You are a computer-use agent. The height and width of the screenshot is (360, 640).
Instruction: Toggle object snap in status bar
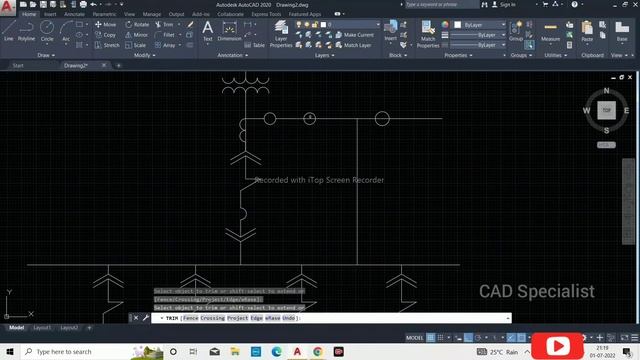coord(521,338)
